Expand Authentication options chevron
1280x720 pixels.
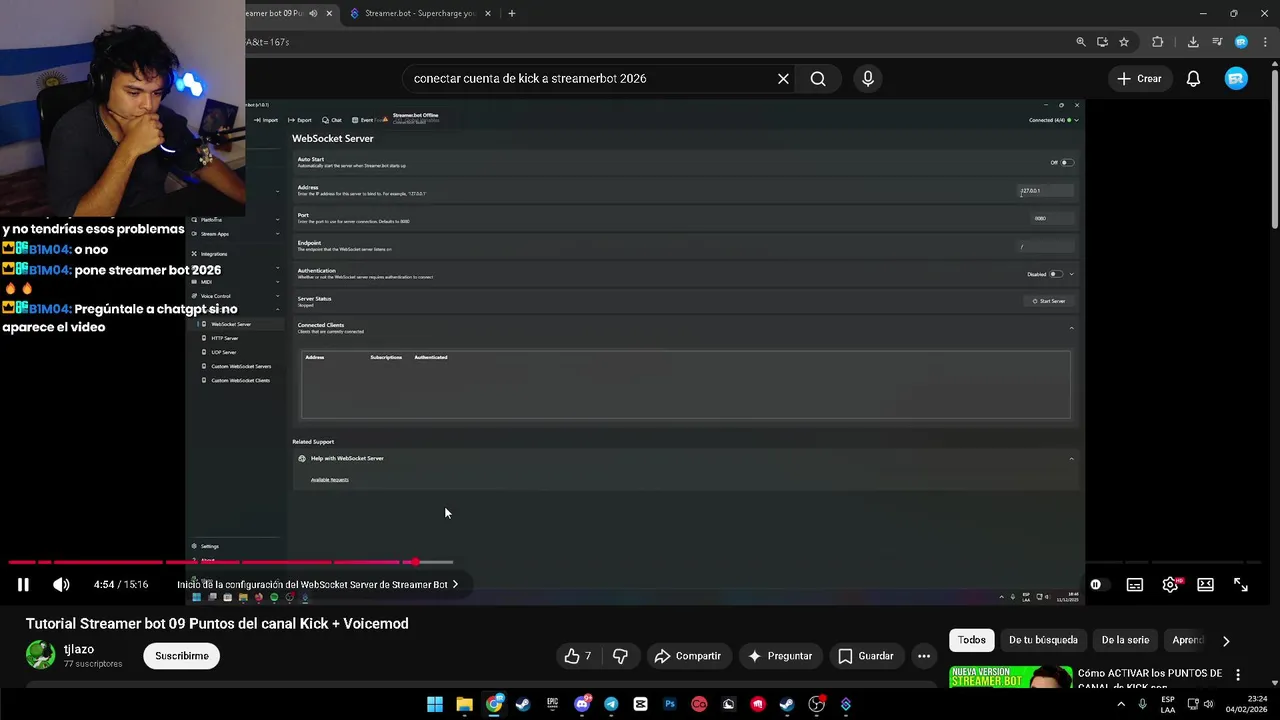point(1071,274)
